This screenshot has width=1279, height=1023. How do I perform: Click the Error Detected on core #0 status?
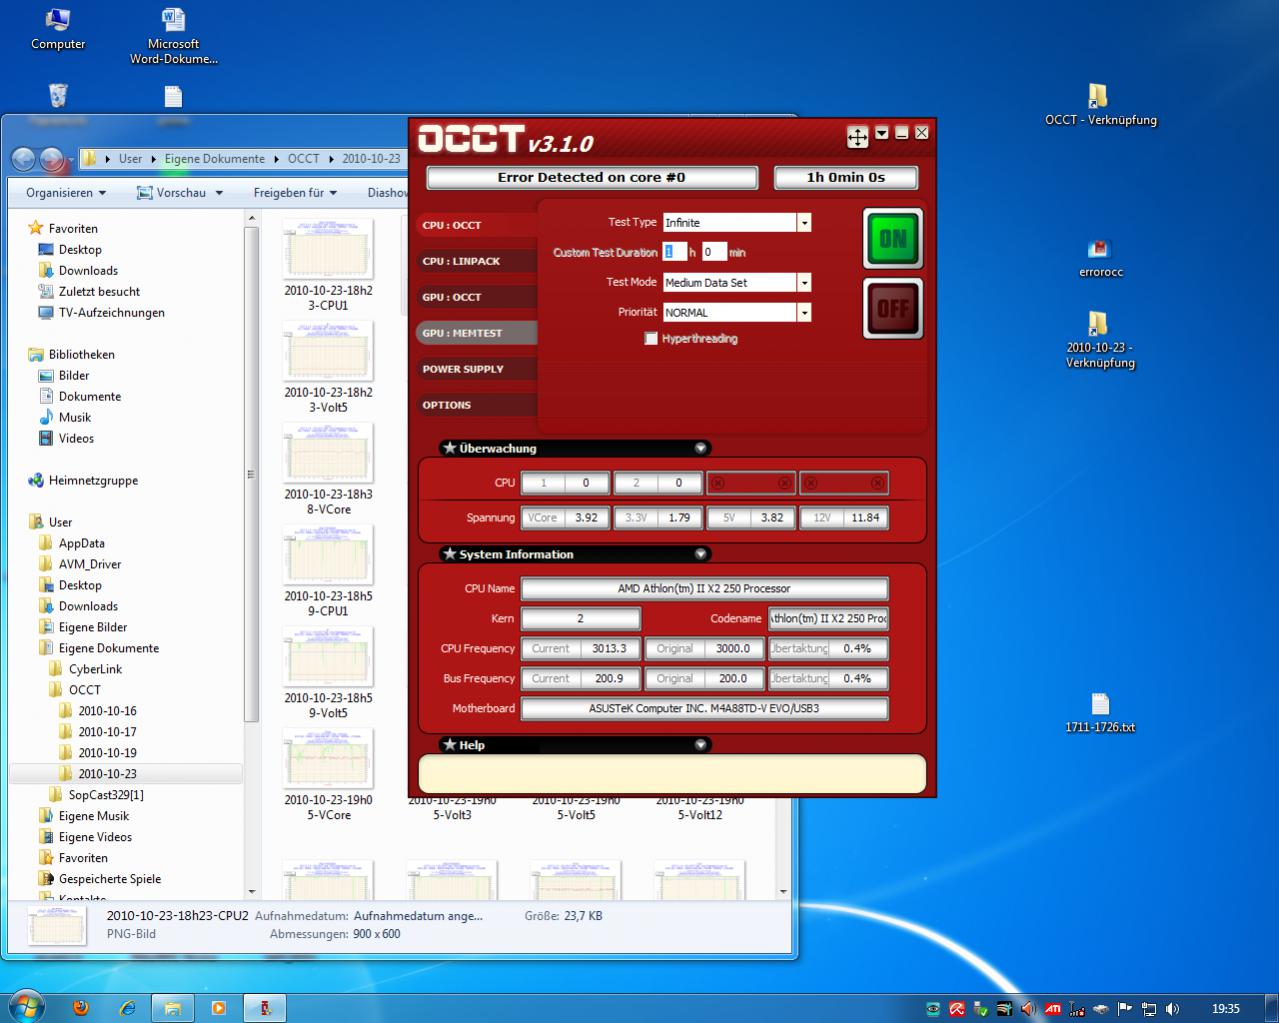(592, 177)
